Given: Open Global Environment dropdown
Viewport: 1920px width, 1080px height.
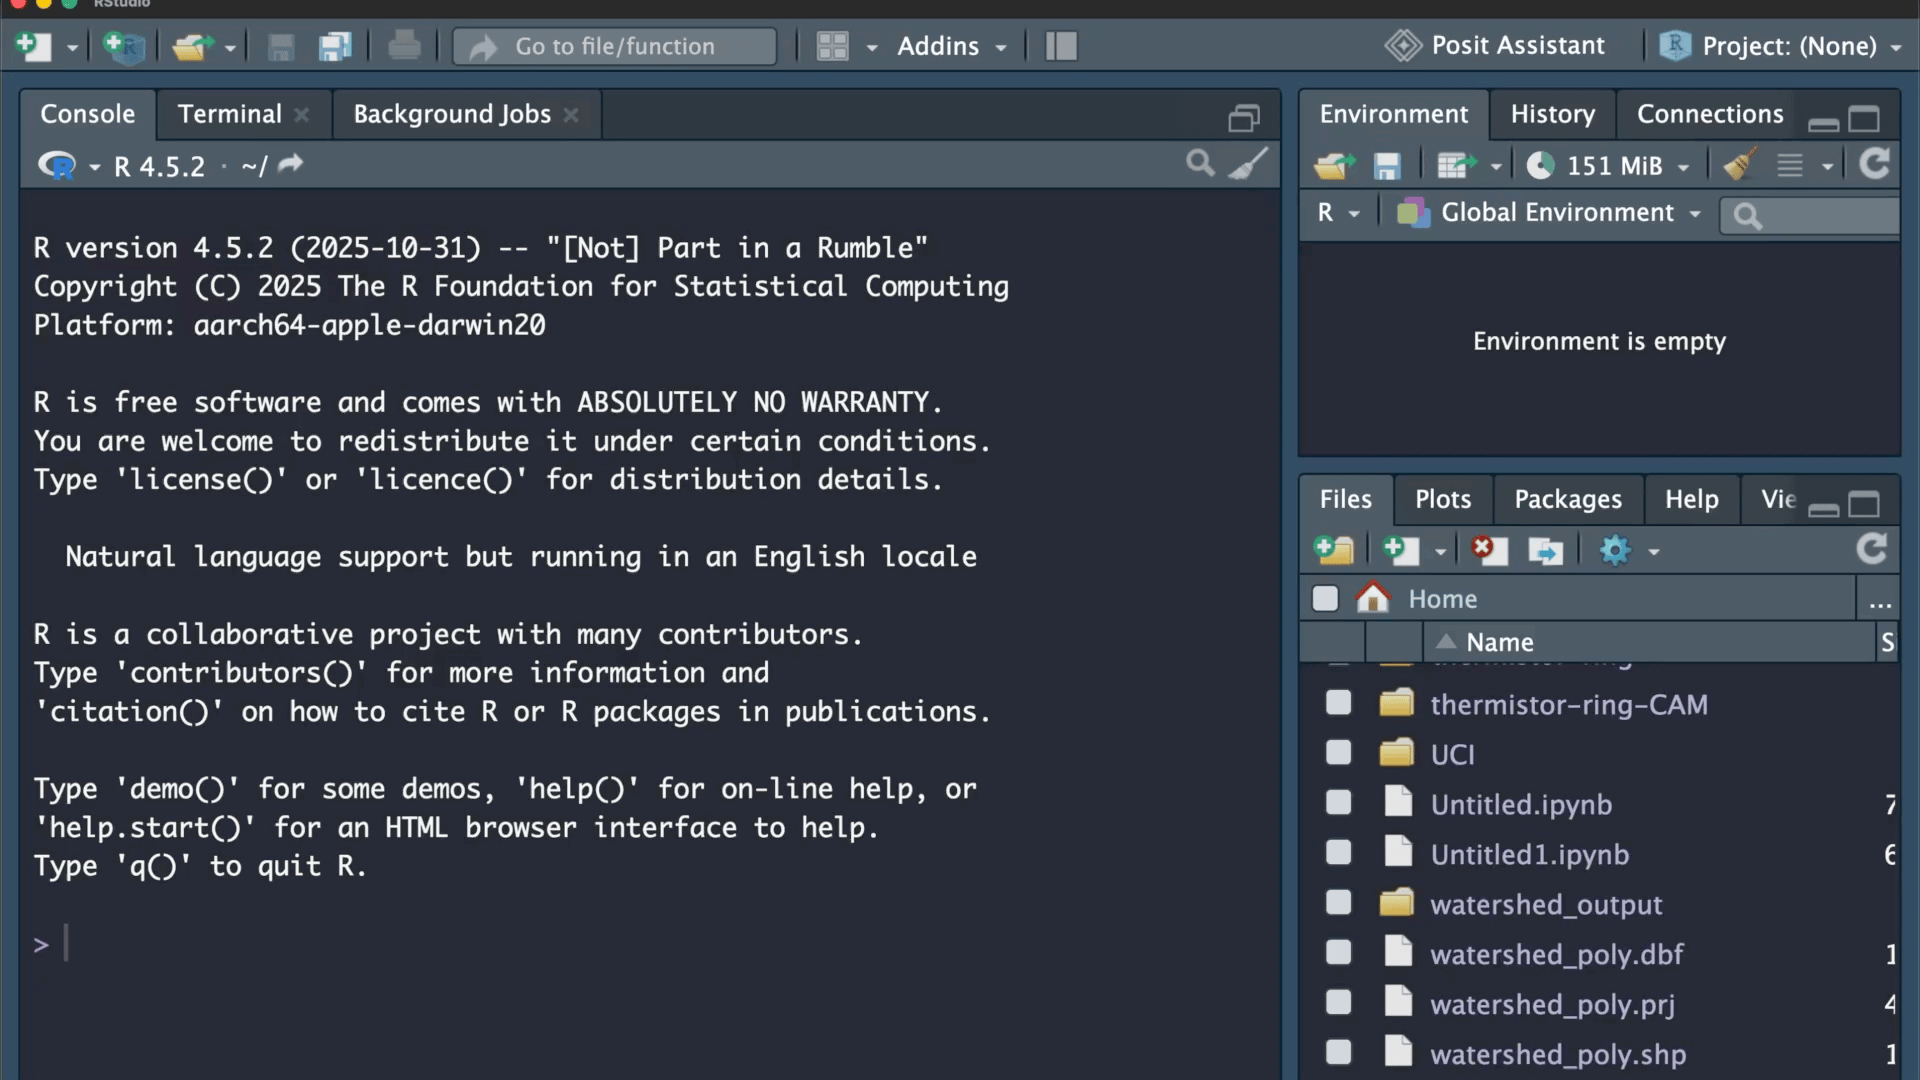Looking at the screenshot, I should [x=1548, y=213].
